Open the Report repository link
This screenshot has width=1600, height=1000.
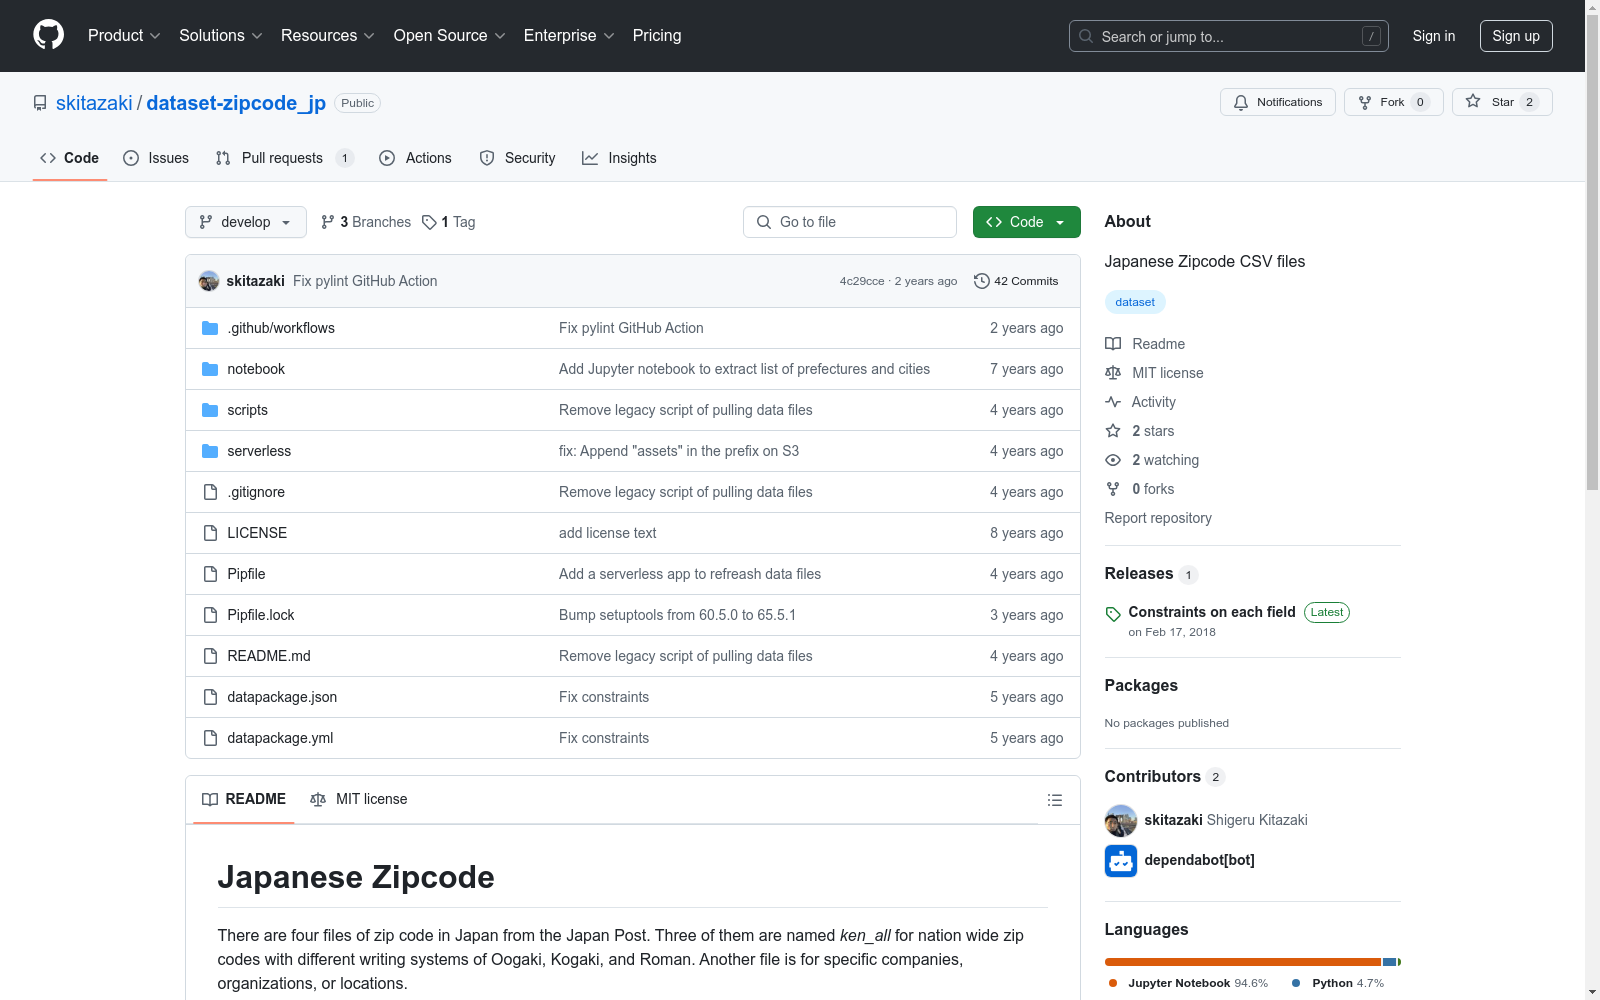tap(1158, 518)
